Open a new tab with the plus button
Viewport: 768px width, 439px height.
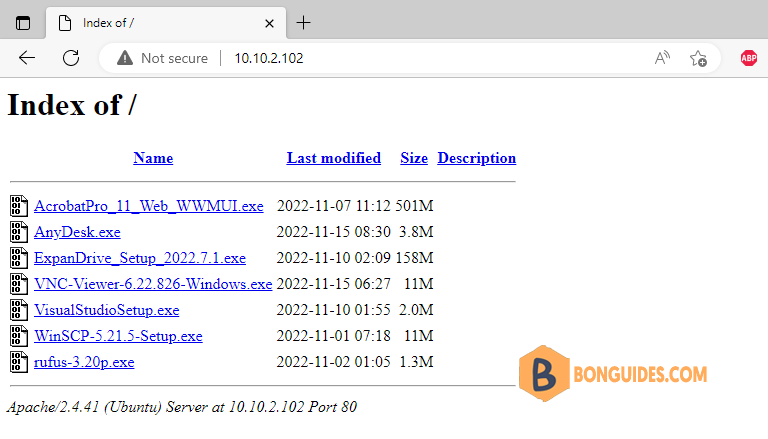303,23
